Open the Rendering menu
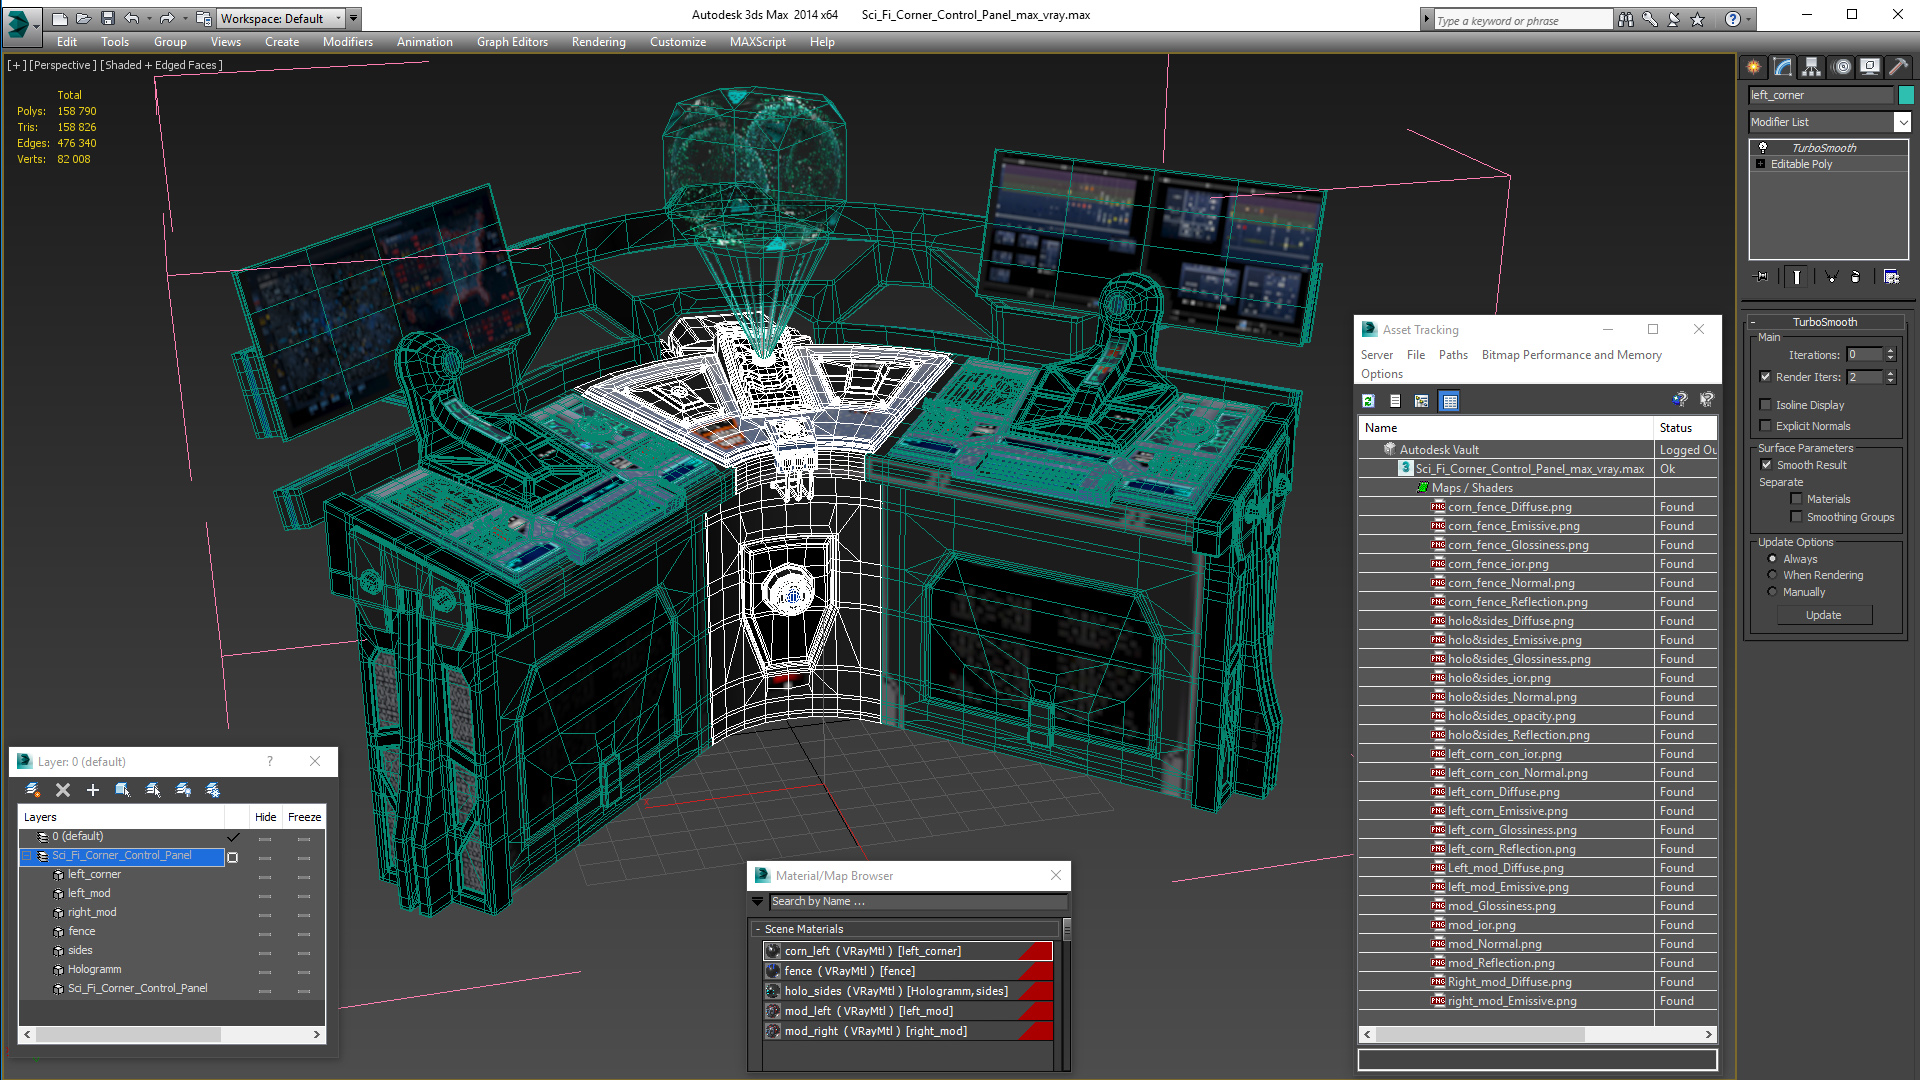The height and width of the screenshot is (1080, 1920). pyautogui.click(x=598, y=42)
